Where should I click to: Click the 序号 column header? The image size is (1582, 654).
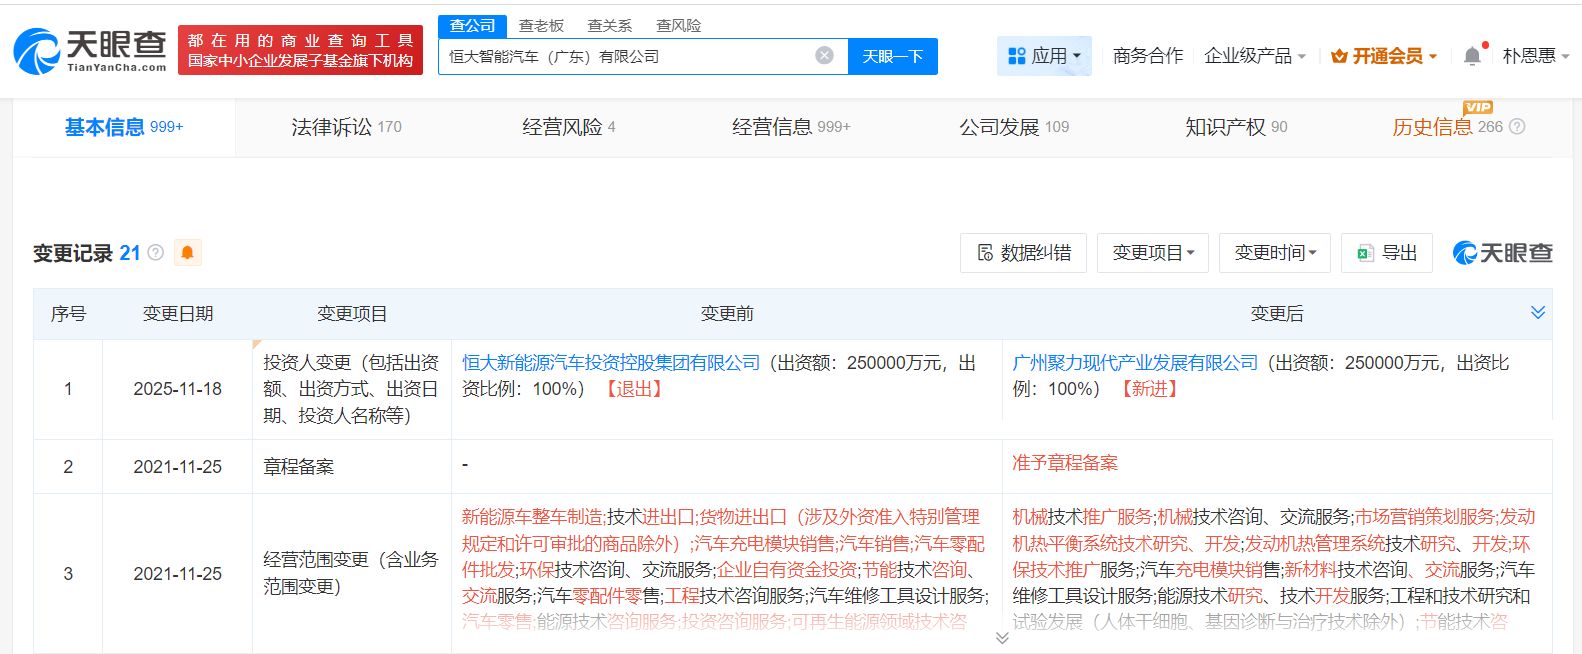pos(68,314)
